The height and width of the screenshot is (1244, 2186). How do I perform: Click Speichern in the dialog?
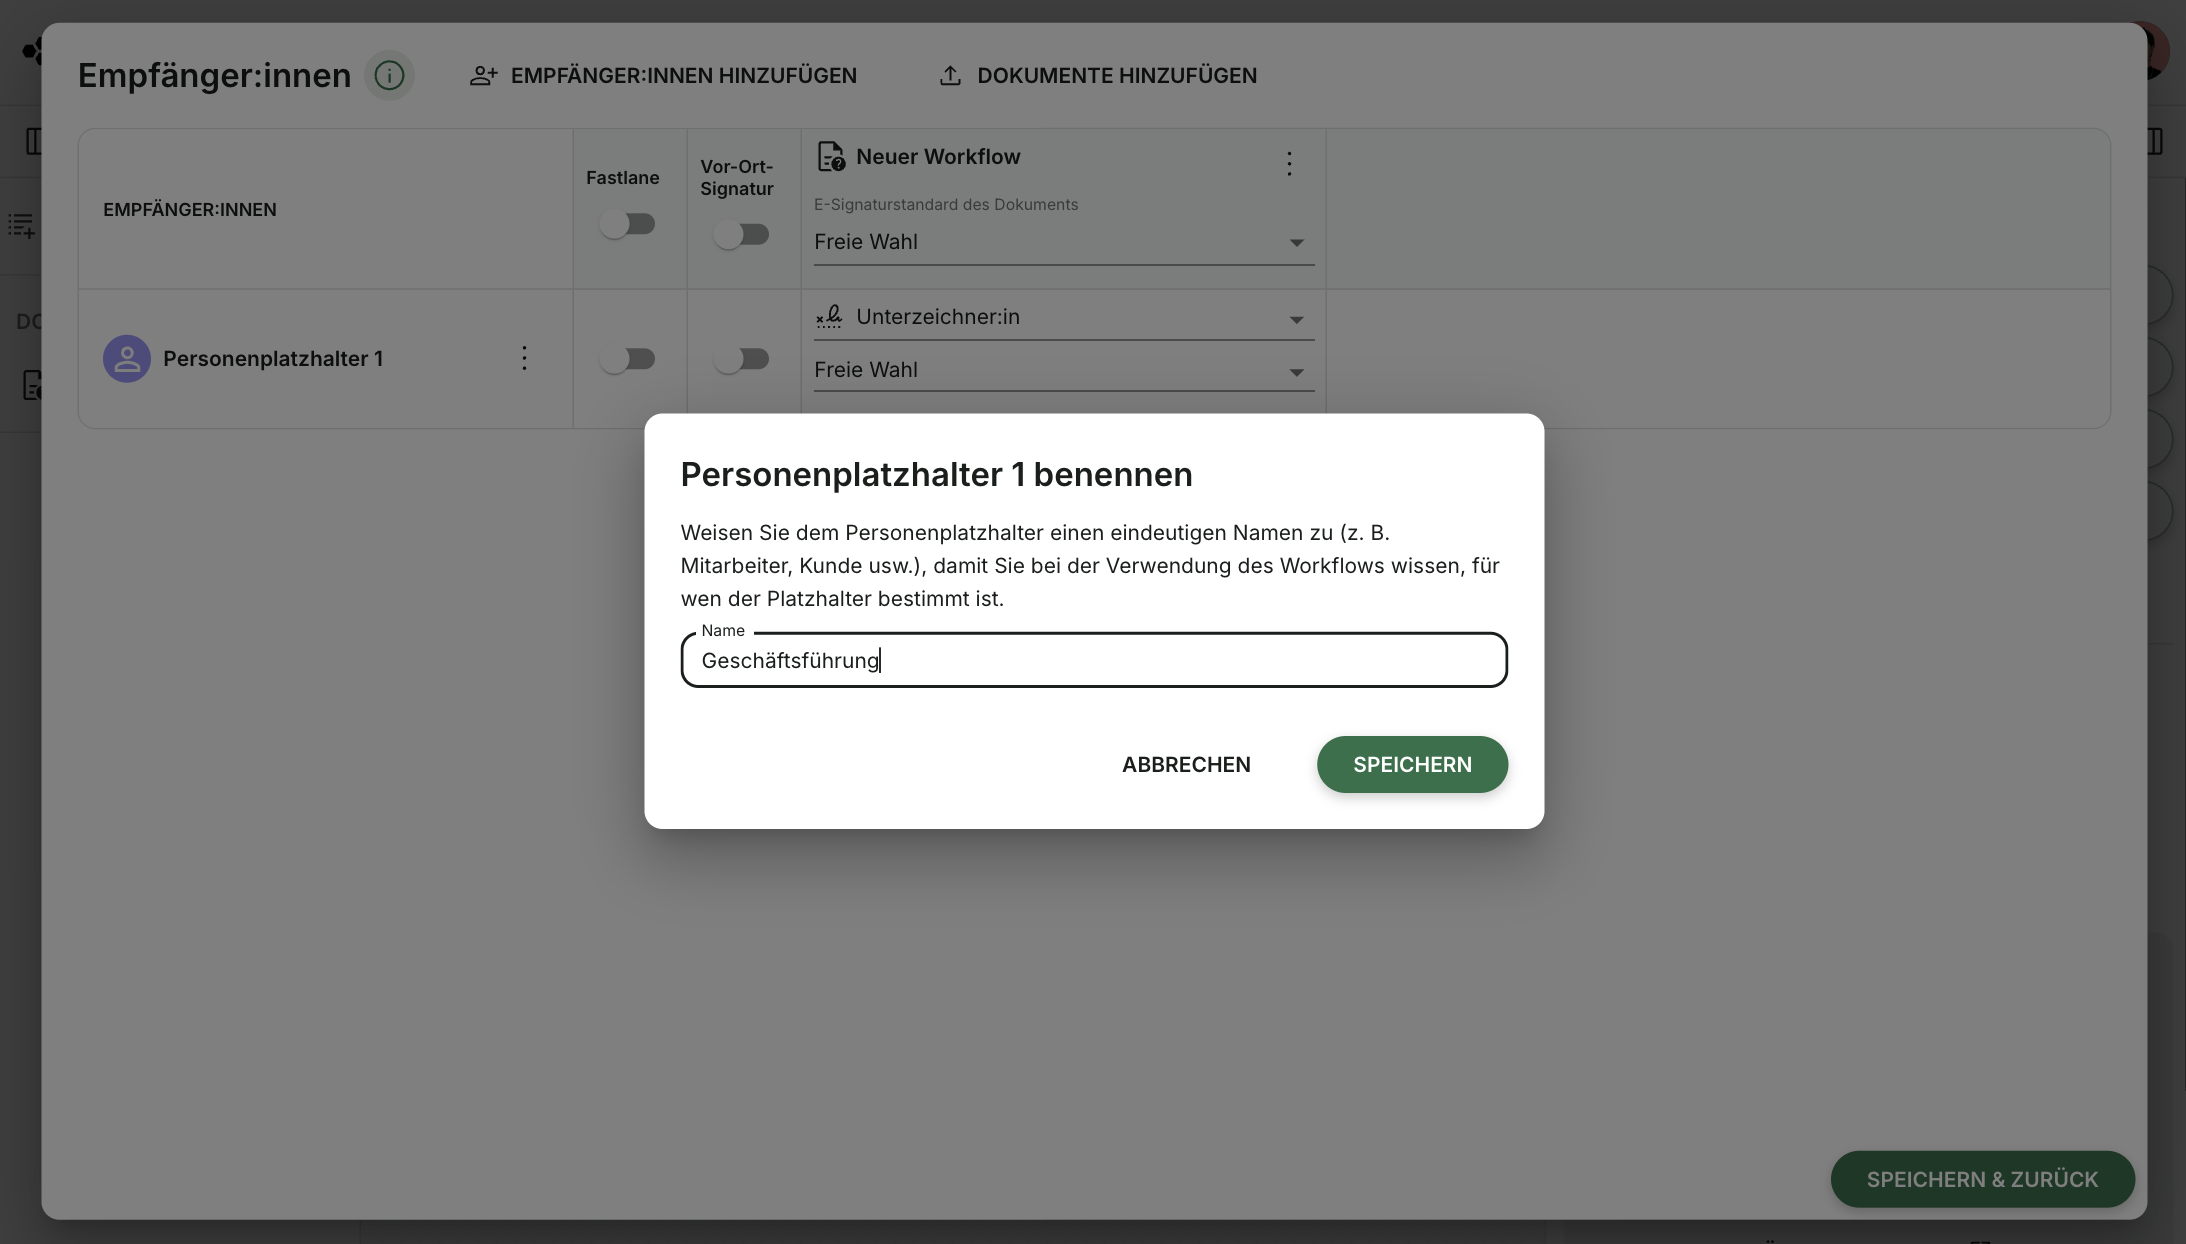[x=1412, y=765]
